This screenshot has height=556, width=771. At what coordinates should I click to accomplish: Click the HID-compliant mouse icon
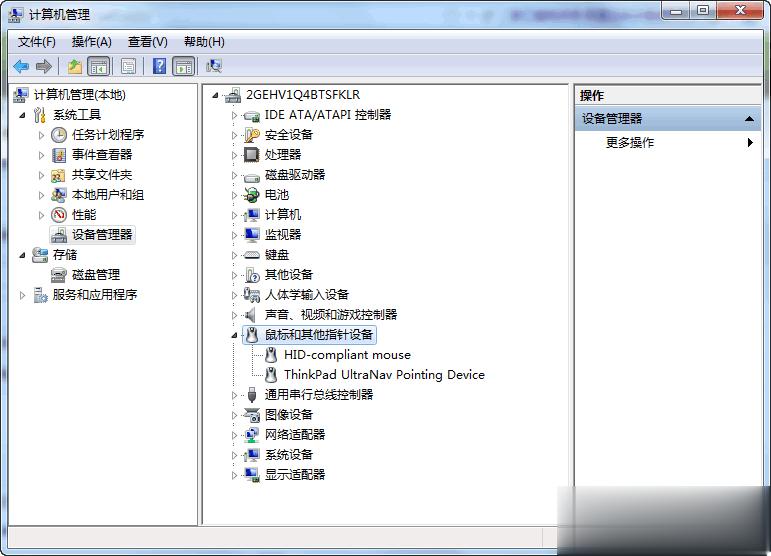[x=271, y=355]
